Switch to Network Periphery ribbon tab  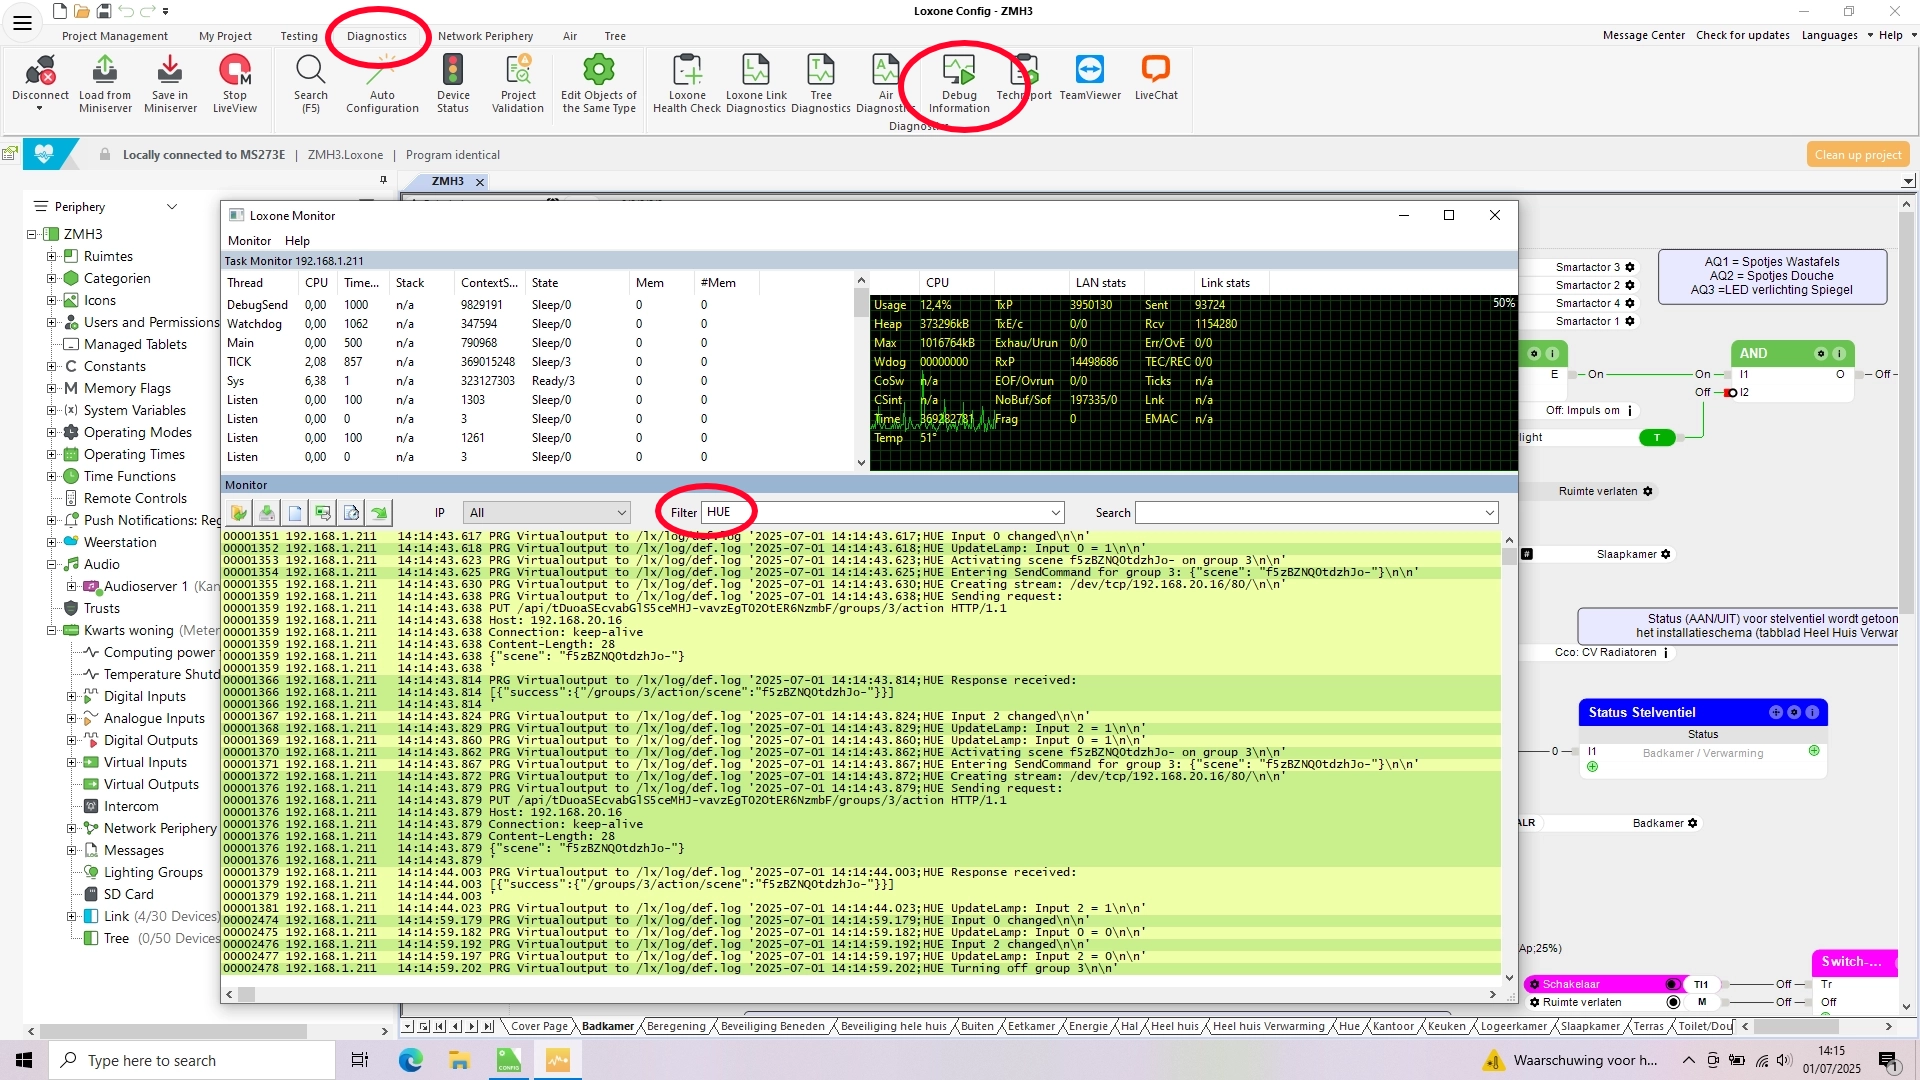(x=485, y=36)
